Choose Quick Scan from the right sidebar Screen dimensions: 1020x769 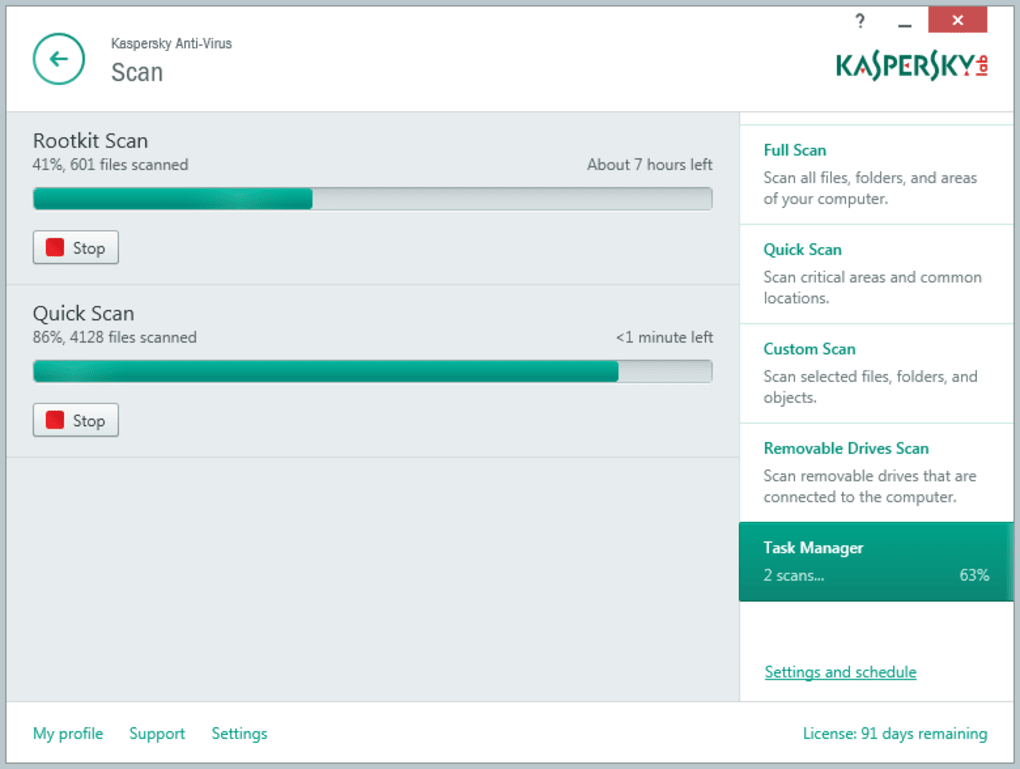pyautogui.click(x=803, y=250)
